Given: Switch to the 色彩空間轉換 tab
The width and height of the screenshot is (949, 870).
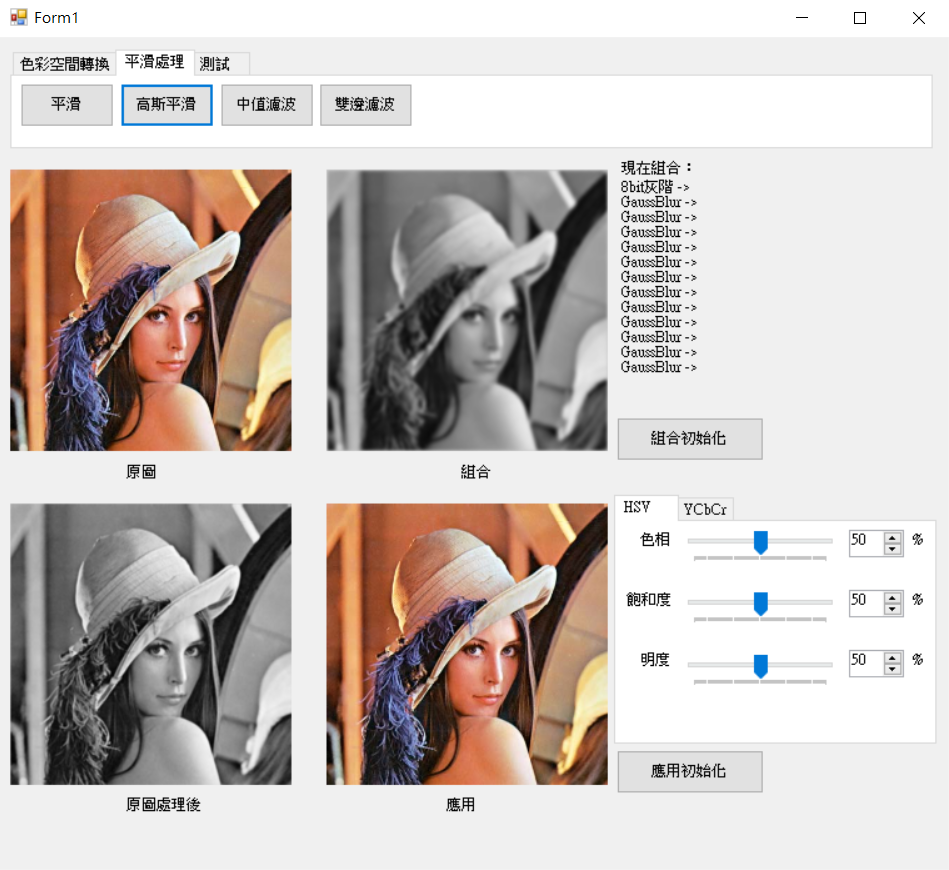Looking at the screenshot, I should (x=64, y=64).
